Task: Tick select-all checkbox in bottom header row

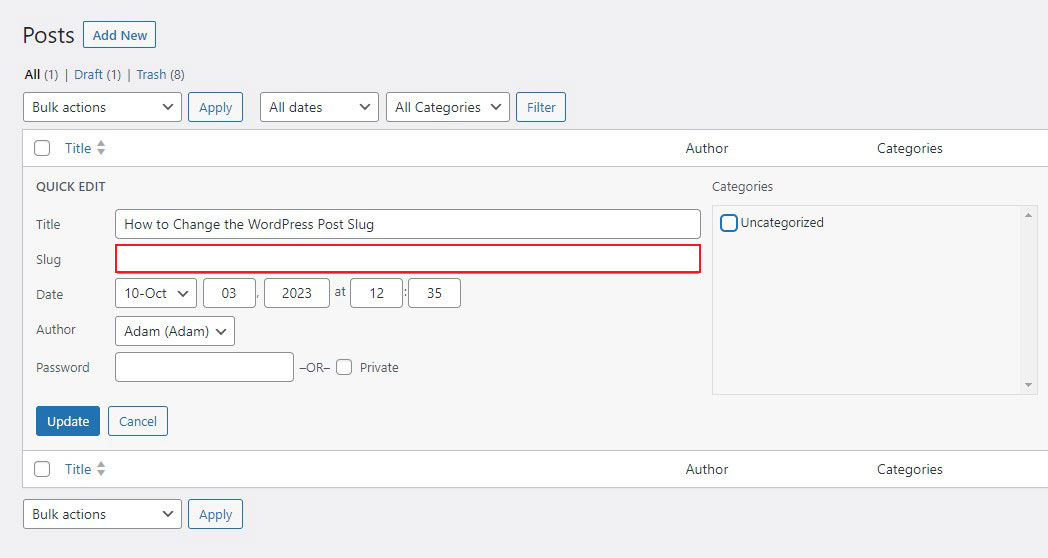Action: tap(42, 469)
